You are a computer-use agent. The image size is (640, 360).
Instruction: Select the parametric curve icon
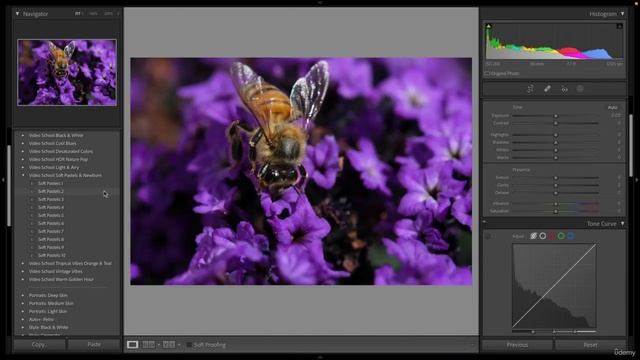(533, 236)
